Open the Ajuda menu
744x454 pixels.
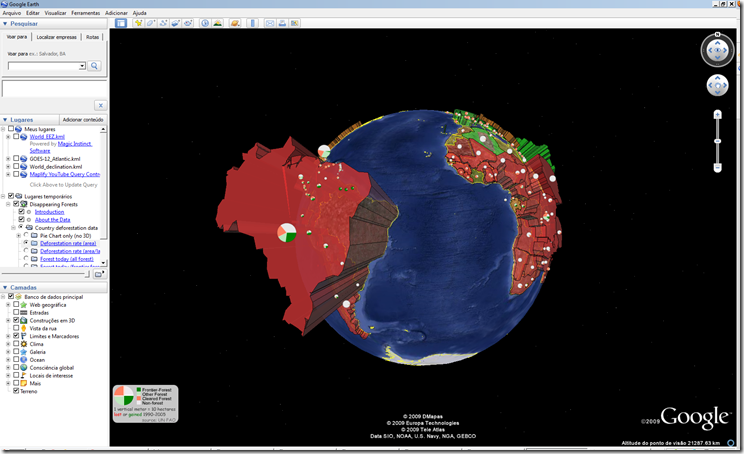coord(140,13)
